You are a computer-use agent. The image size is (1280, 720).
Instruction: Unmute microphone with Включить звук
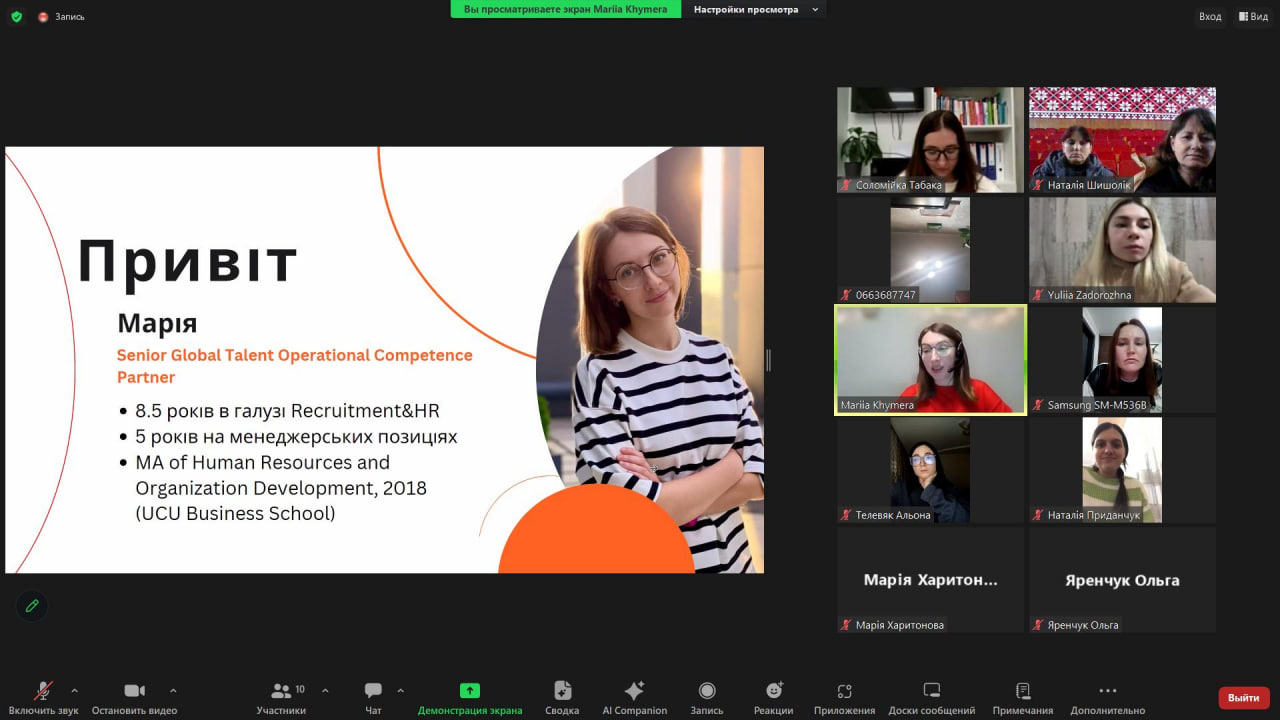[43, 697]
